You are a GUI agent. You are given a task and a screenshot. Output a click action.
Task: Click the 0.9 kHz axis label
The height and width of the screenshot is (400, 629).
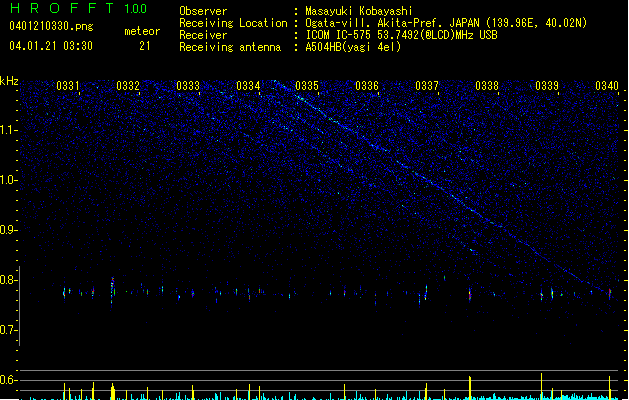[8, 230]
